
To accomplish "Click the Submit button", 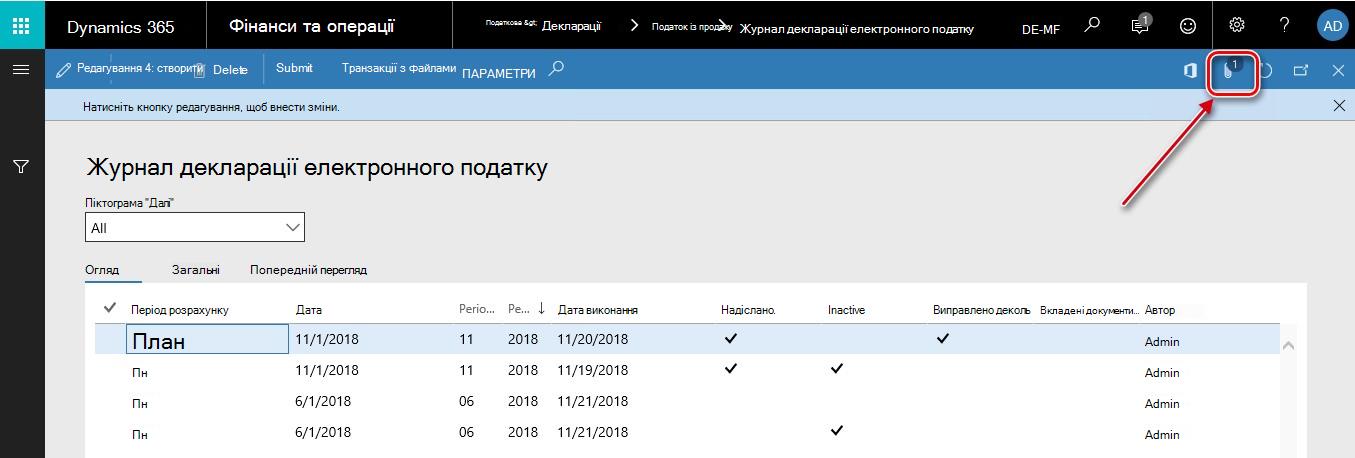I will coord(294,68).
